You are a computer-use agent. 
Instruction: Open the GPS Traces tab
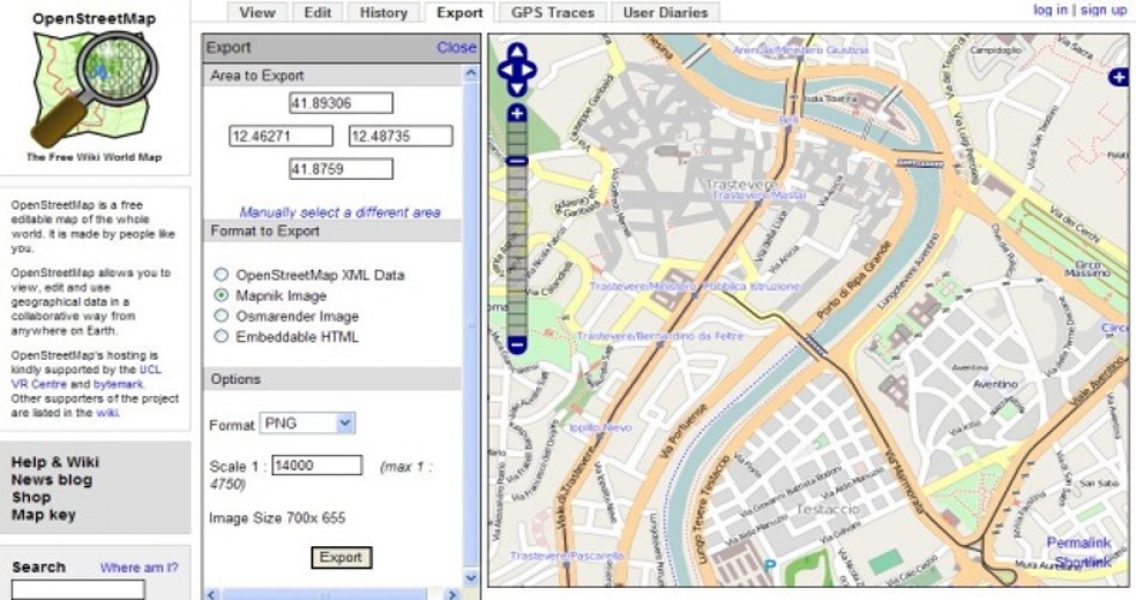pos(553,12)
